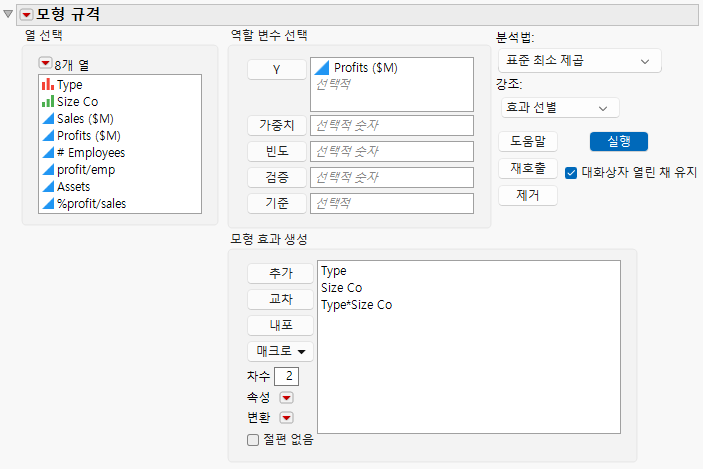703x469 pixels.
Task: Select the ordinal Size Co column icon
Action: (48, 101)
